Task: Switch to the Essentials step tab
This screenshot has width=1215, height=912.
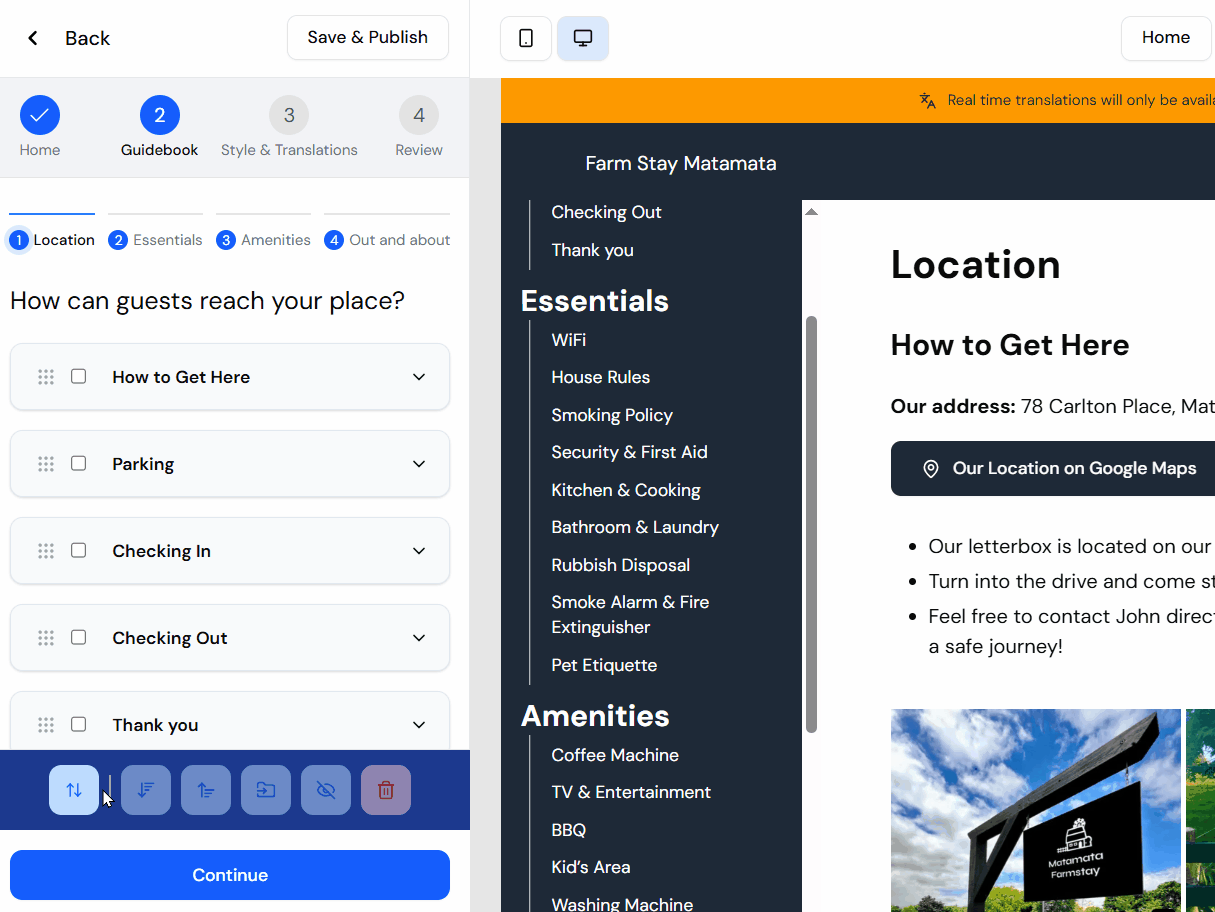Action: pyautogui.click(x=155, y=239)
